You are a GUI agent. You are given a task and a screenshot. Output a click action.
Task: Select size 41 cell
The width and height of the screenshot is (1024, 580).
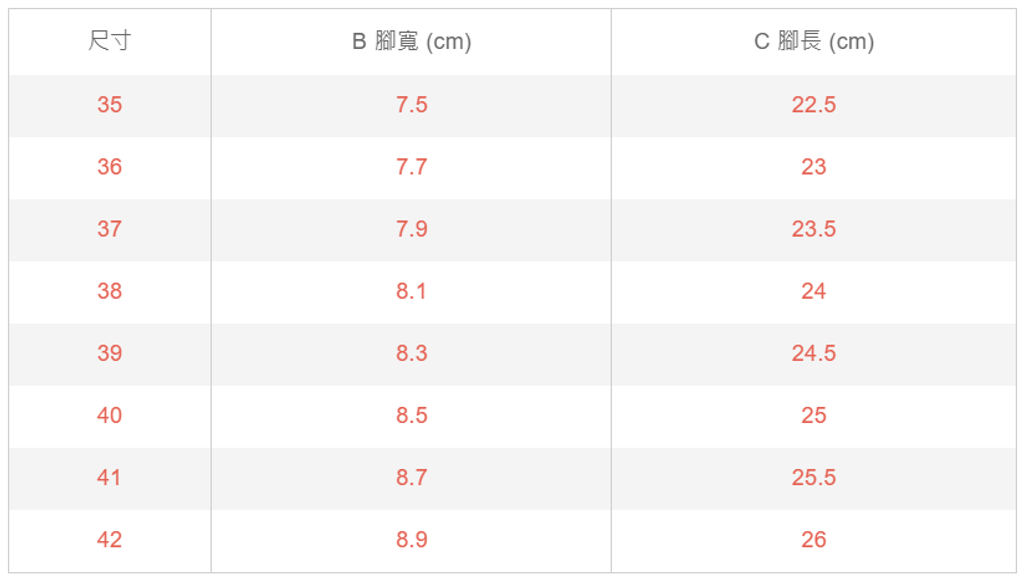click(x=110, y=477)
